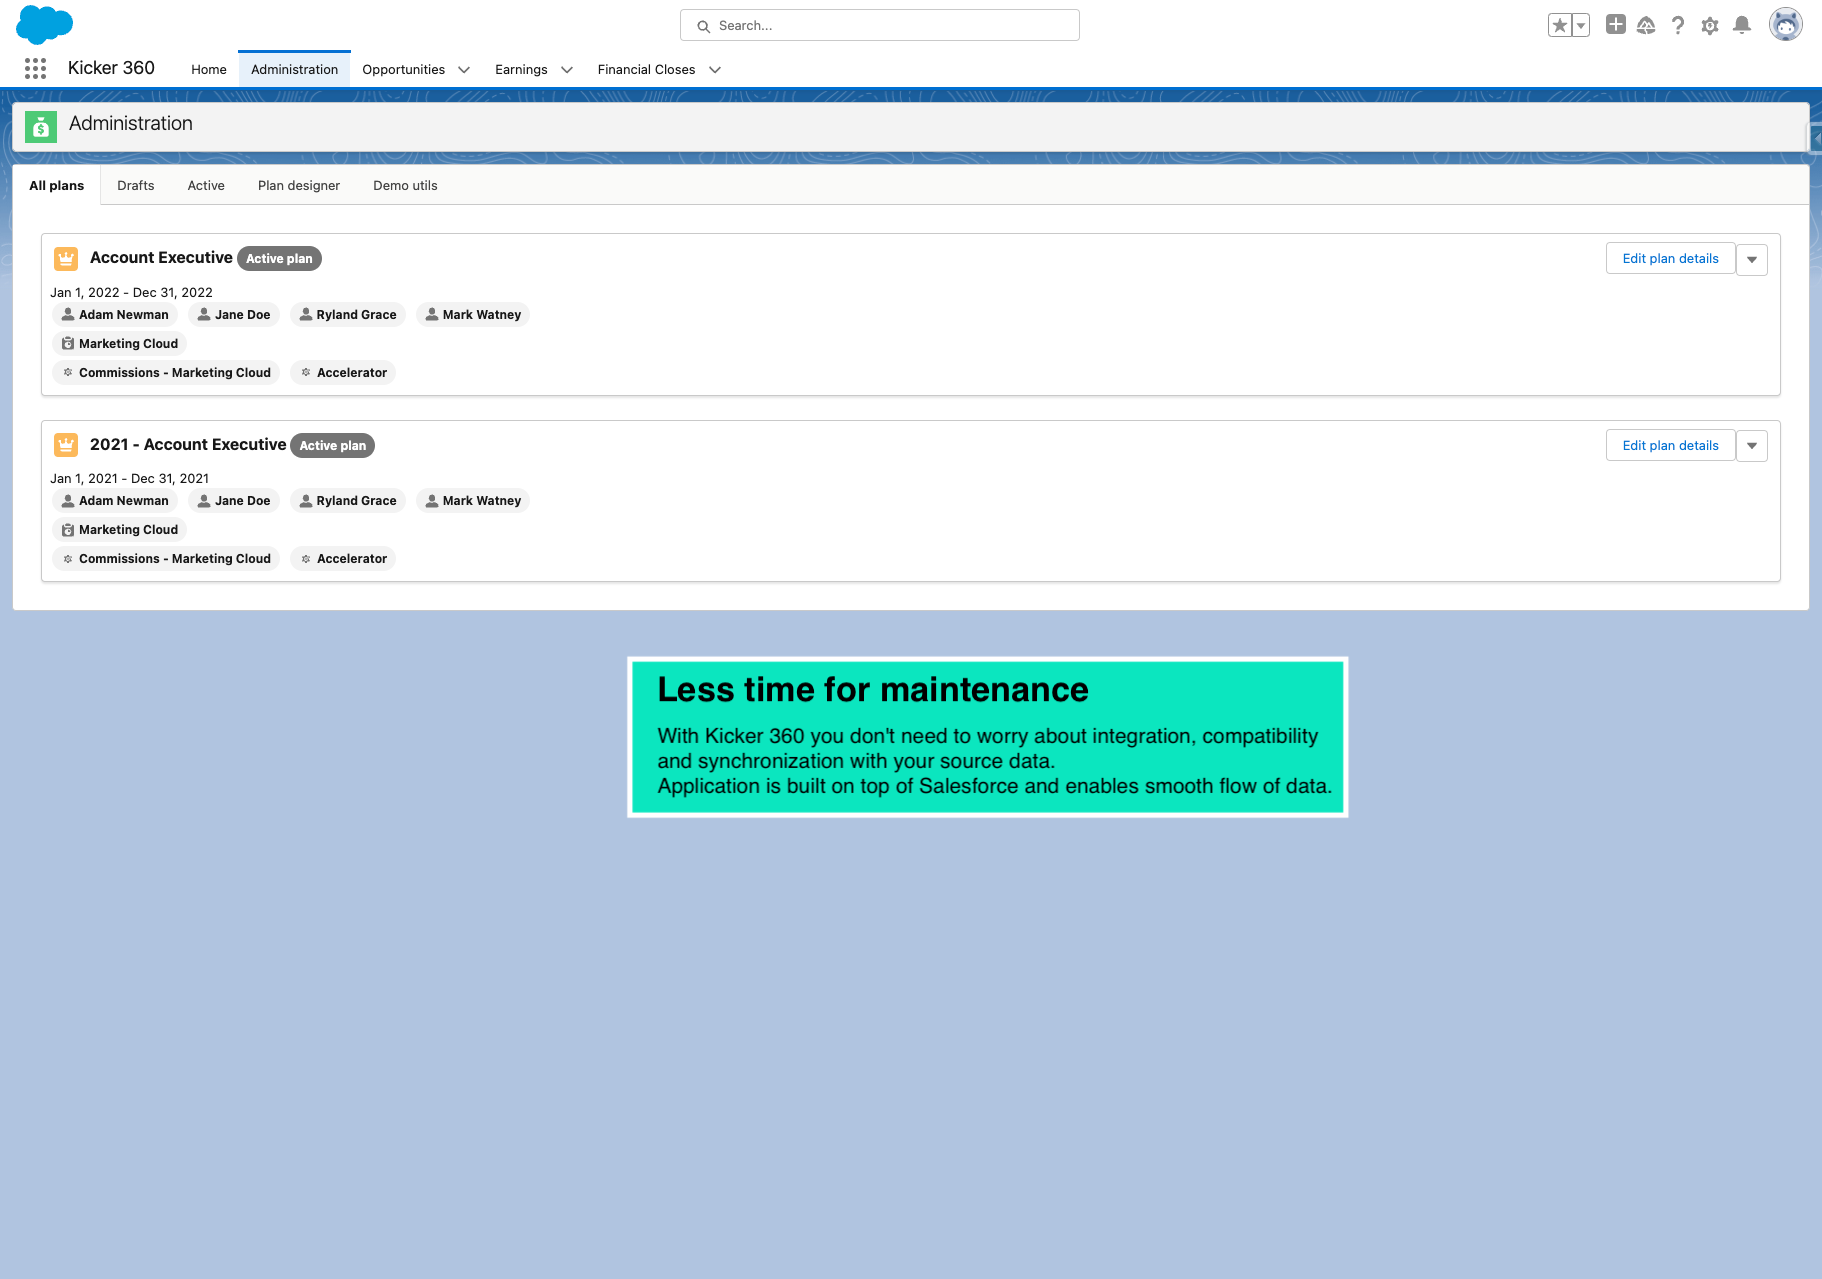1822x1279 pixels.
Task: Click the crown icon for 2021 - Account Executive
Action: (66, 445)
